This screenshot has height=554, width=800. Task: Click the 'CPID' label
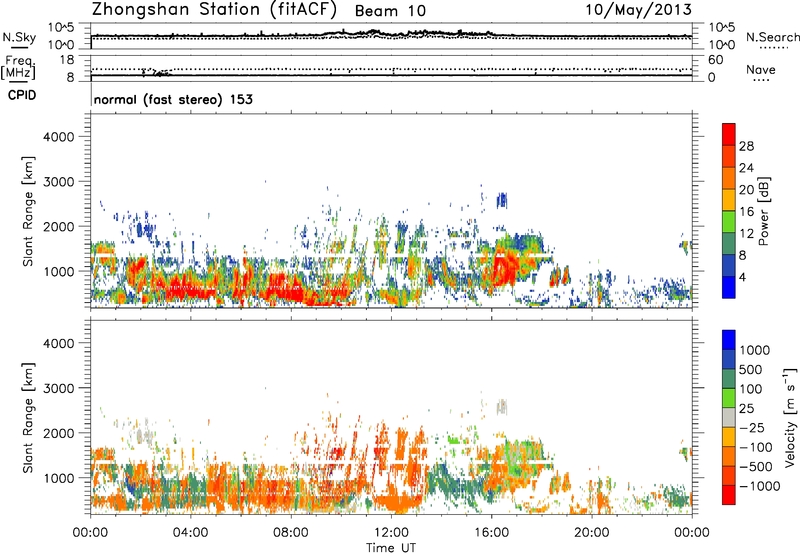click(x=22, y=95)
